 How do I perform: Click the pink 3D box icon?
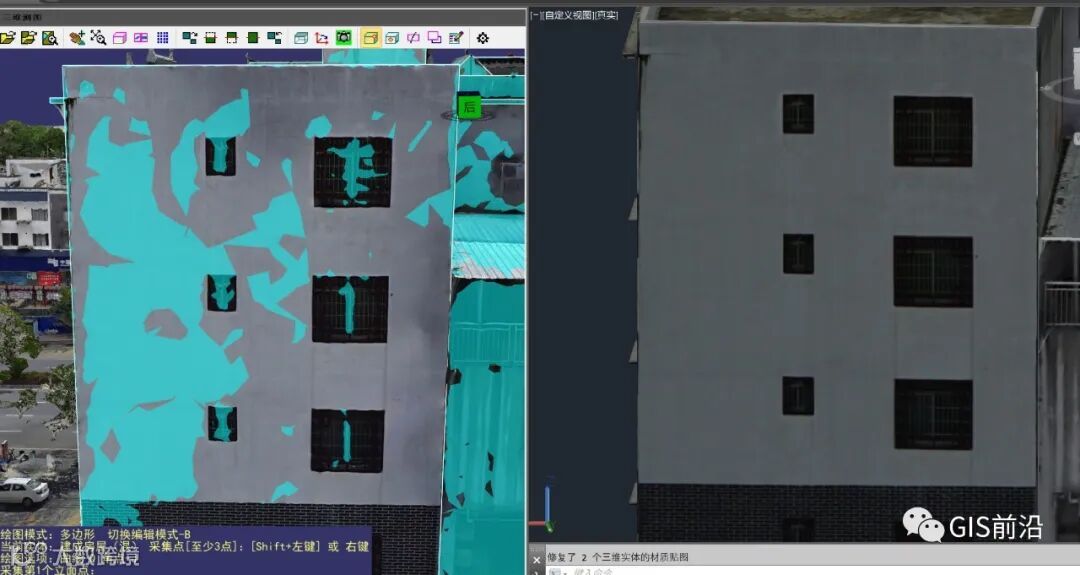(120, 38)
